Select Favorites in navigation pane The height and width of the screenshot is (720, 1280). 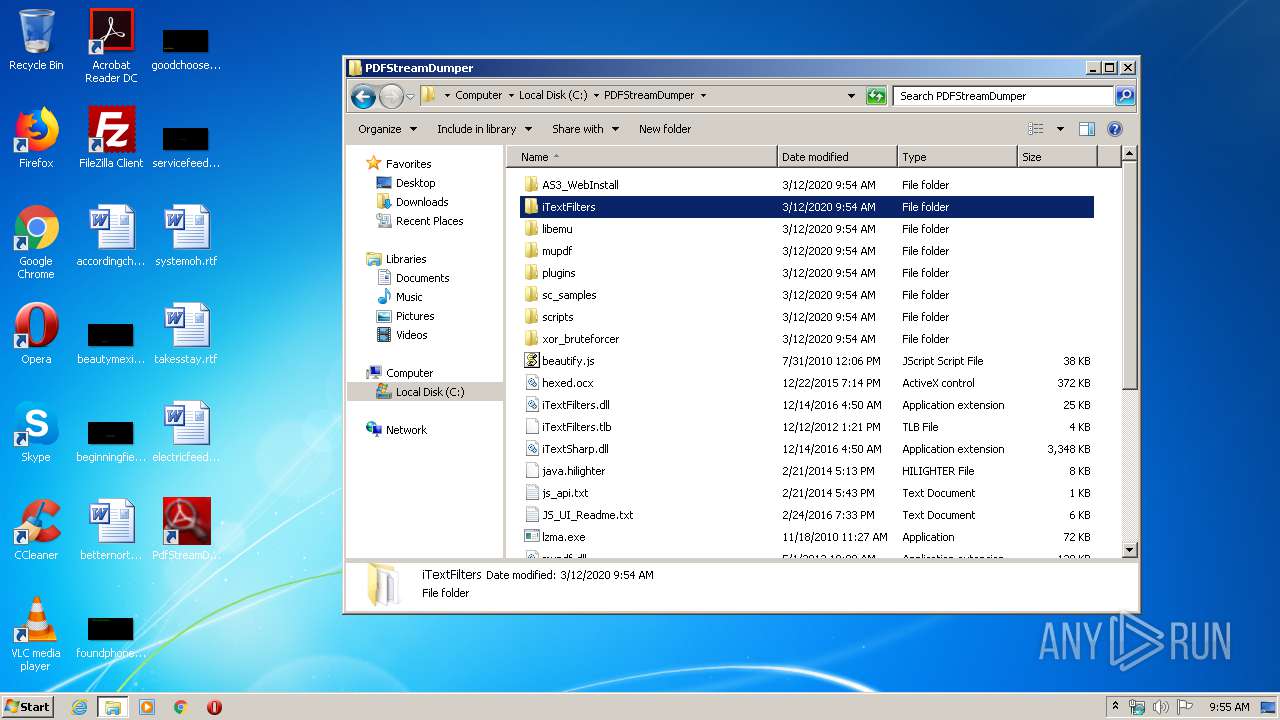coord(399,164)
